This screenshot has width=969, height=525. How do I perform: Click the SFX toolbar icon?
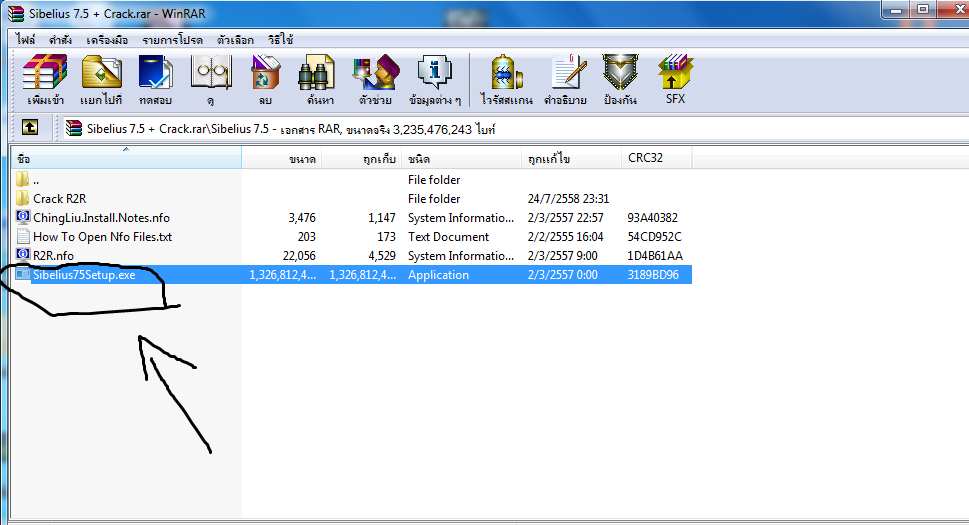tap(675, 72)
